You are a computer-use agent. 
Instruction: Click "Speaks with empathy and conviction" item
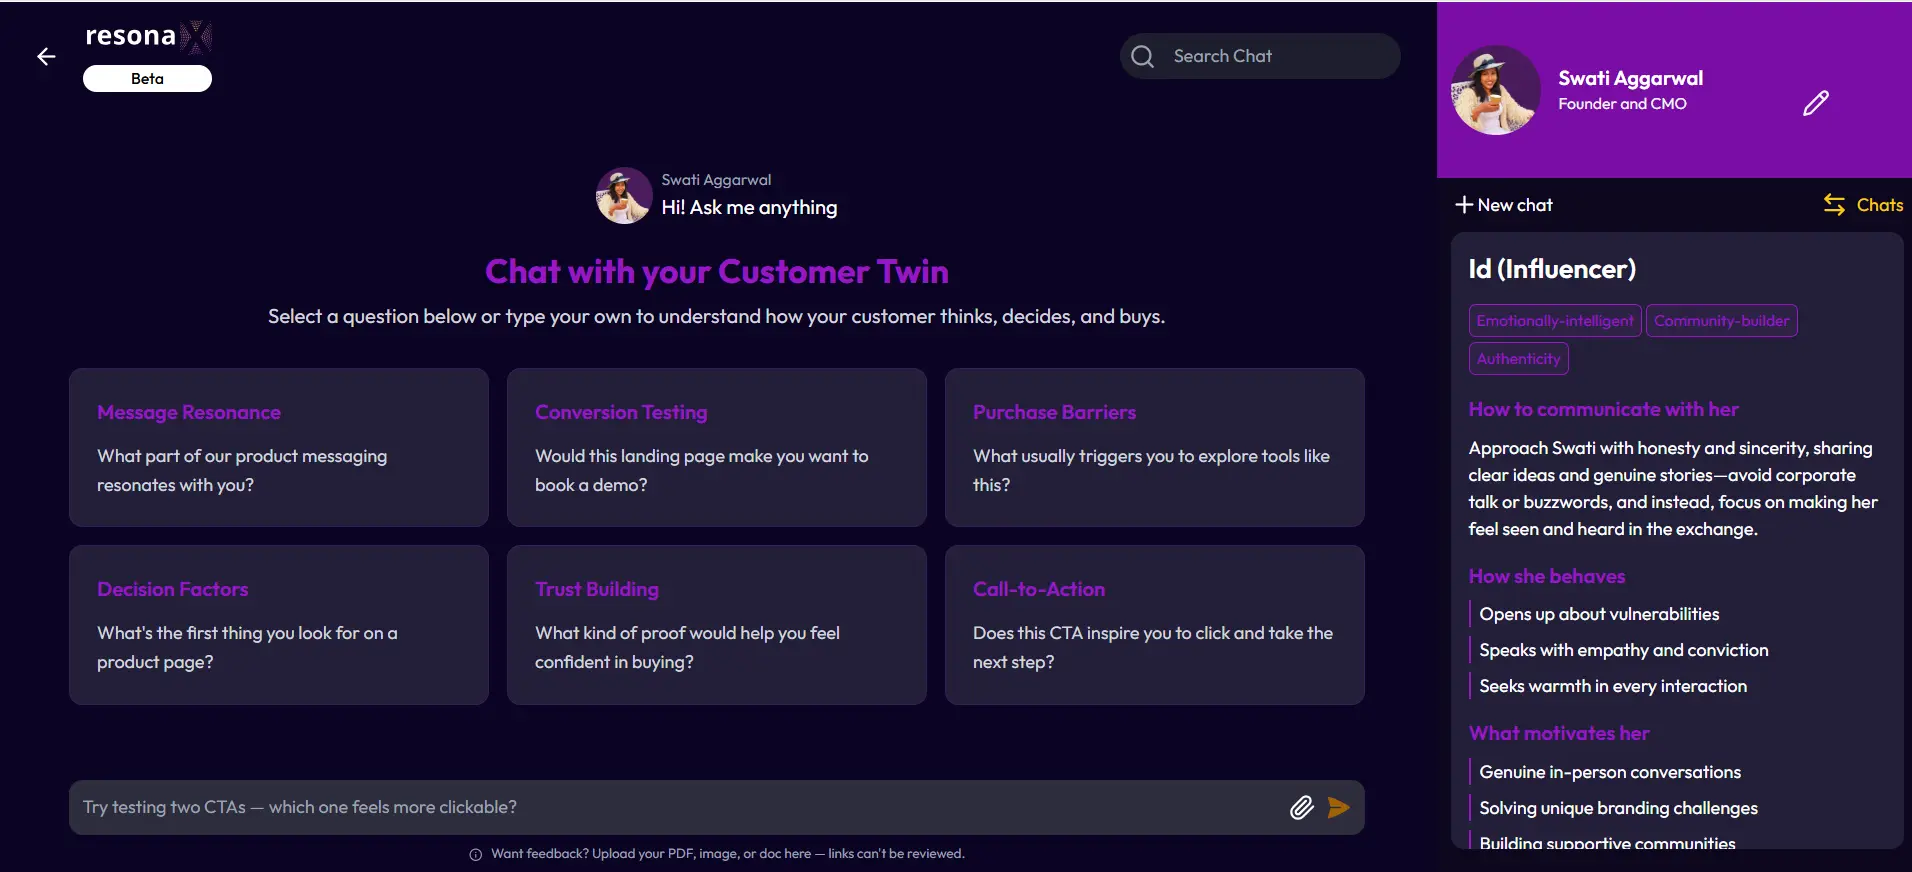click(1623, 650)
